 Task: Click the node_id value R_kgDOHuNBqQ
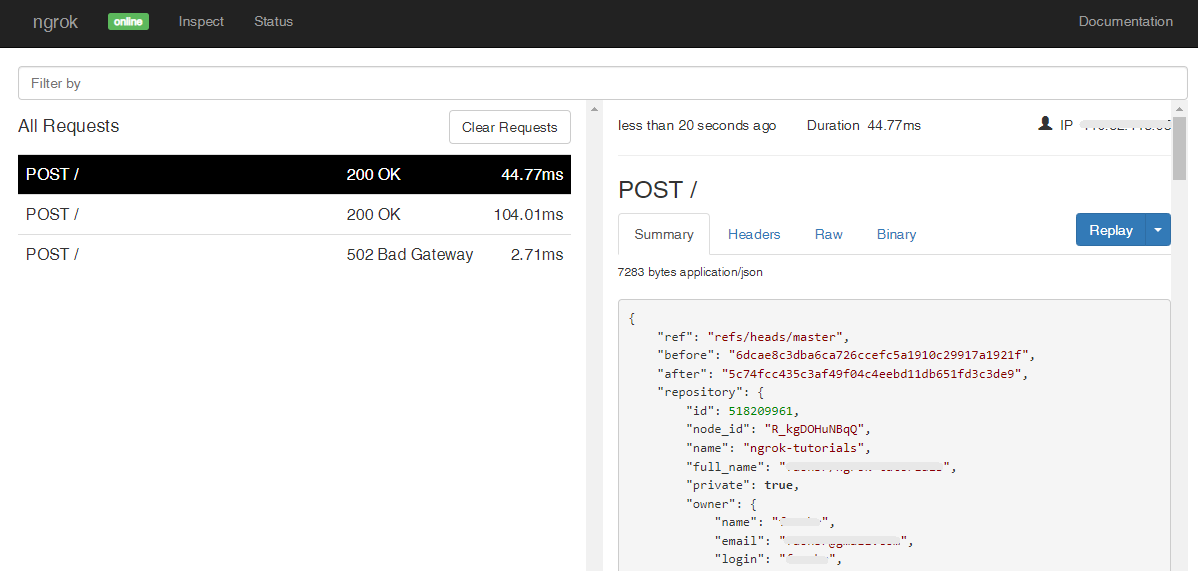pos(814,430)
